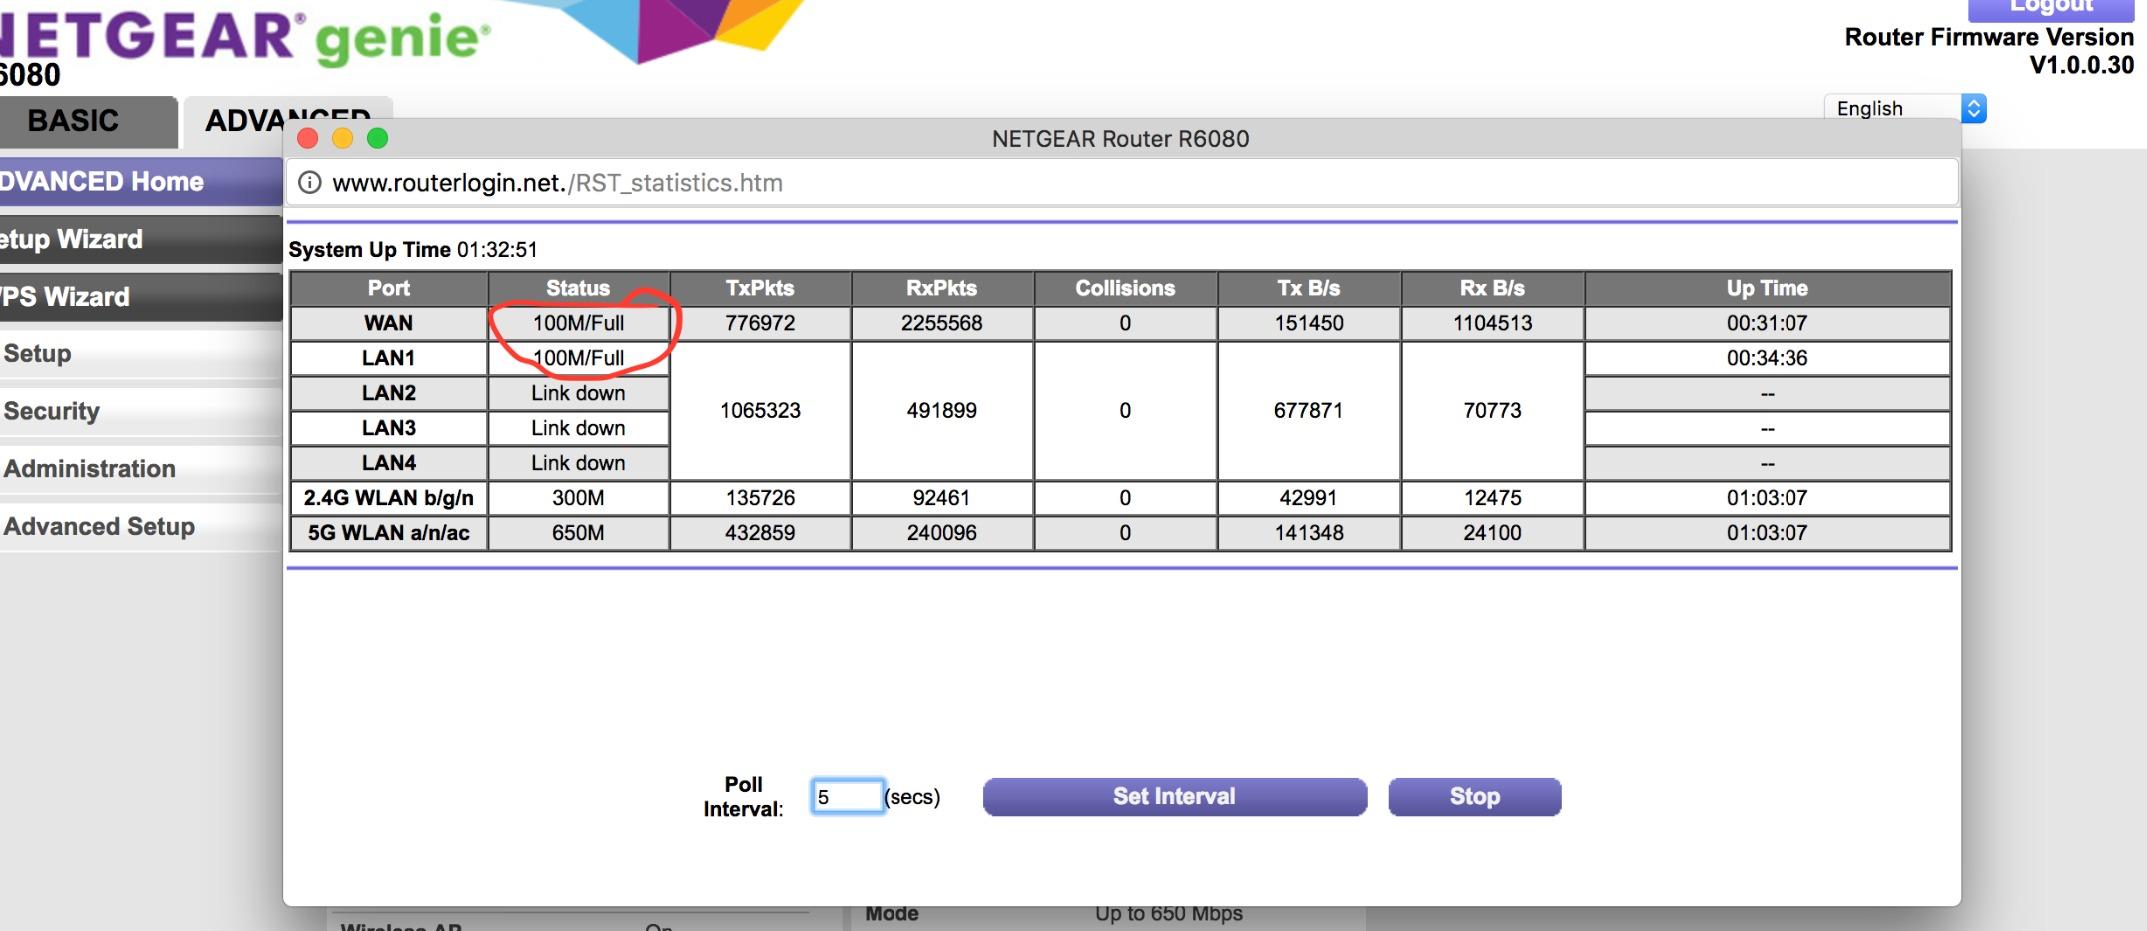Click the Collisions column header
Image resolution: width=2147 pixels, height=931 pixels.
coord(1125,288)
